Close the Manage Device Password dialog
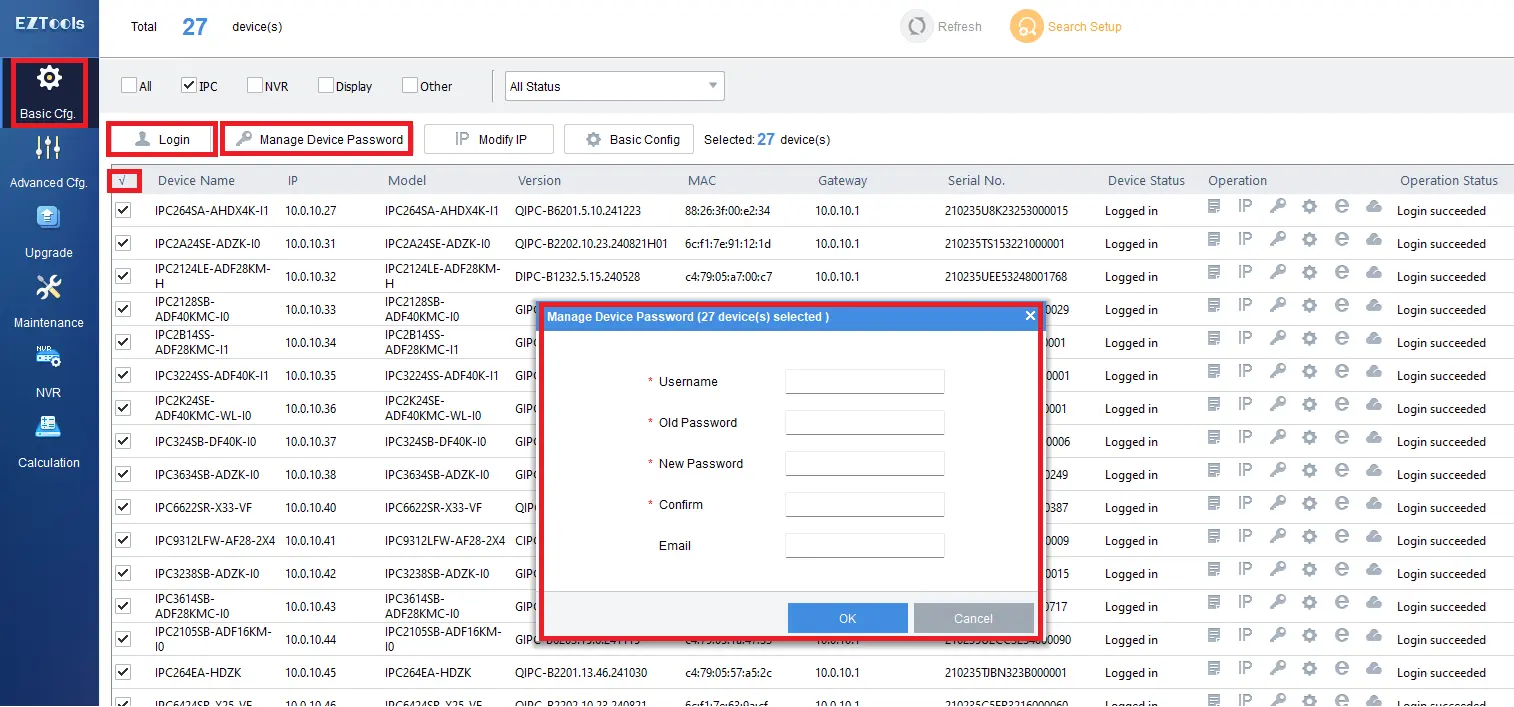 pyautogui.click(x=1030, y=316)
